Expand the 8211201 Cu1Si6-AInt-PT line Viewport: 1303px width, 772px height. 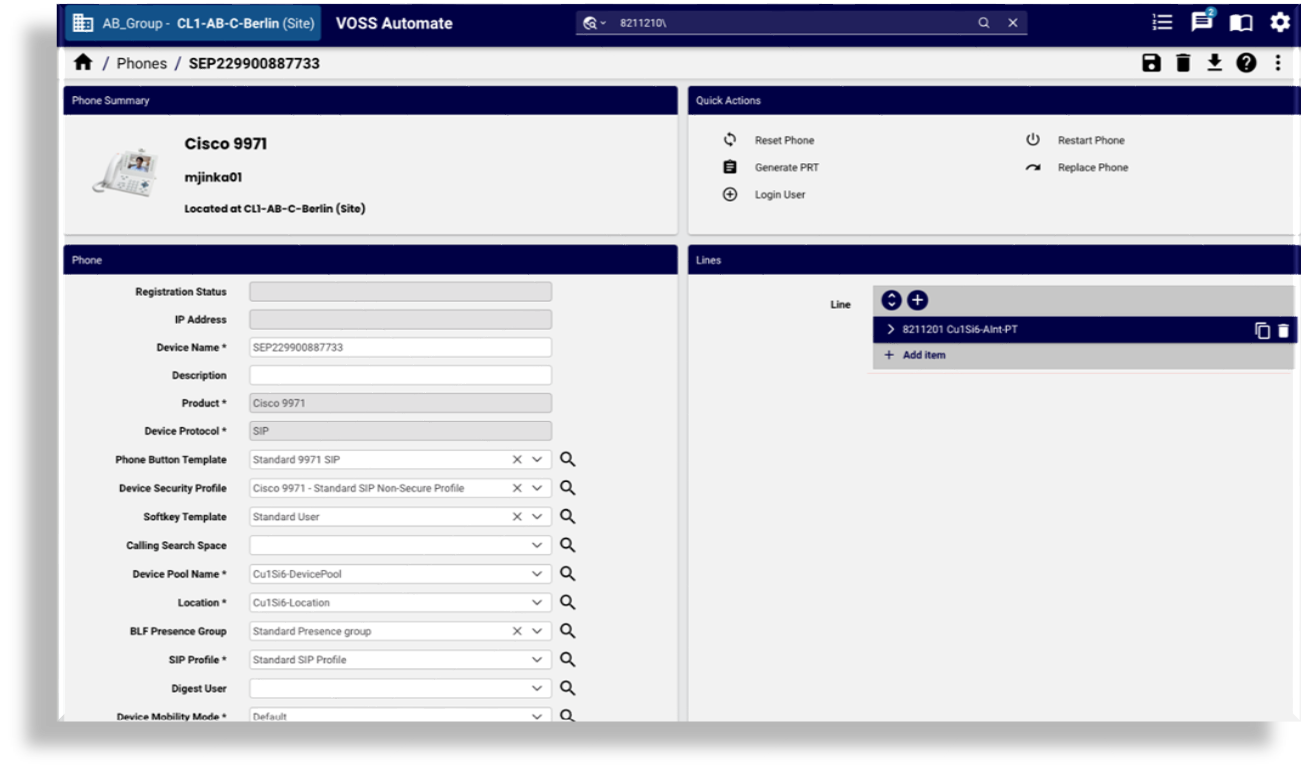890,329
